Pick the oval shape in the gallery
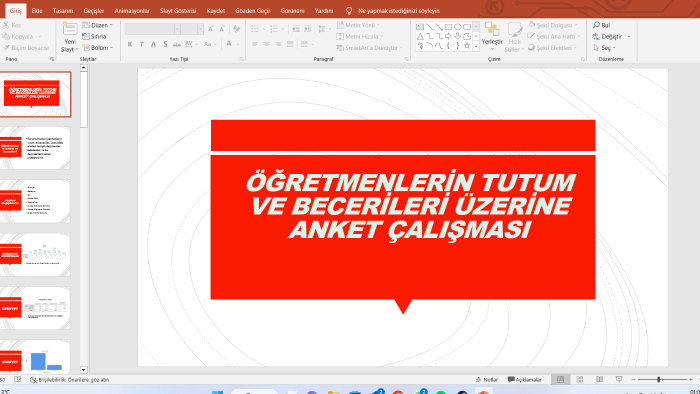 tap(458, 27)
